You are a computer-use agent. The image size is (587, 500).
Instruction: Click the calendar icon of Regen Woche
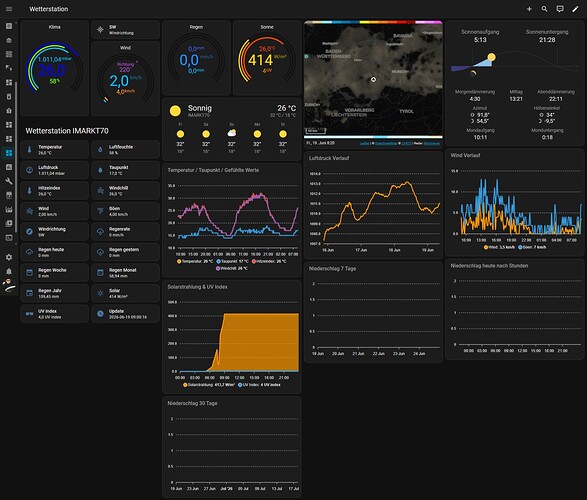30,273
